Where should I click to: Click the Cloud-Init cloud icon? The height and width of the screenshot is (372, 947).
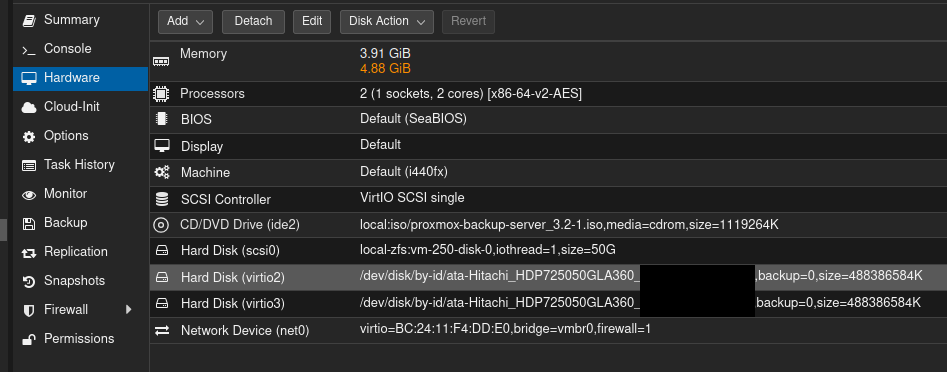[29, 107]
